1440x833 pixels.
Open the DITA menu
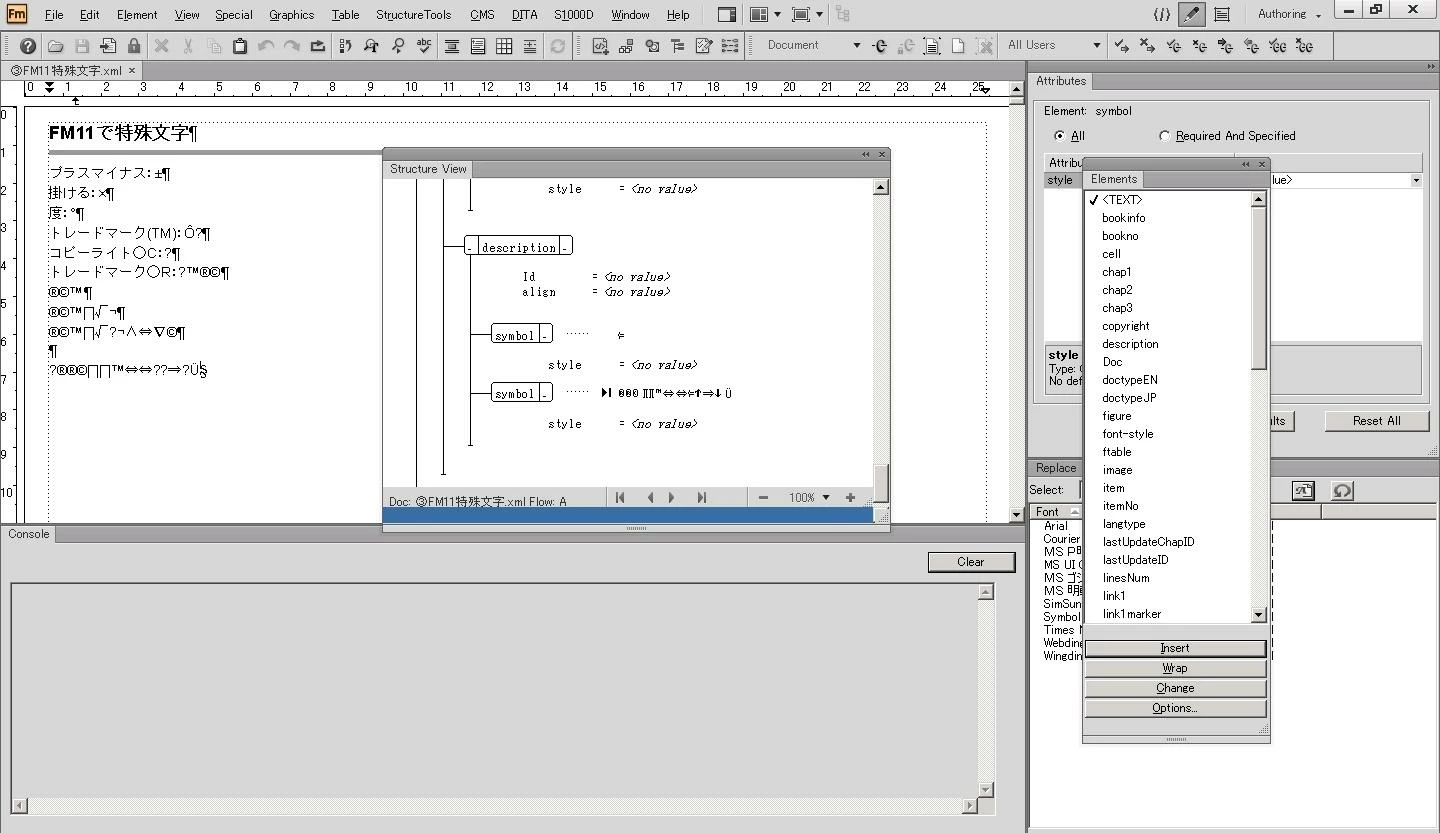click(524, 15)
